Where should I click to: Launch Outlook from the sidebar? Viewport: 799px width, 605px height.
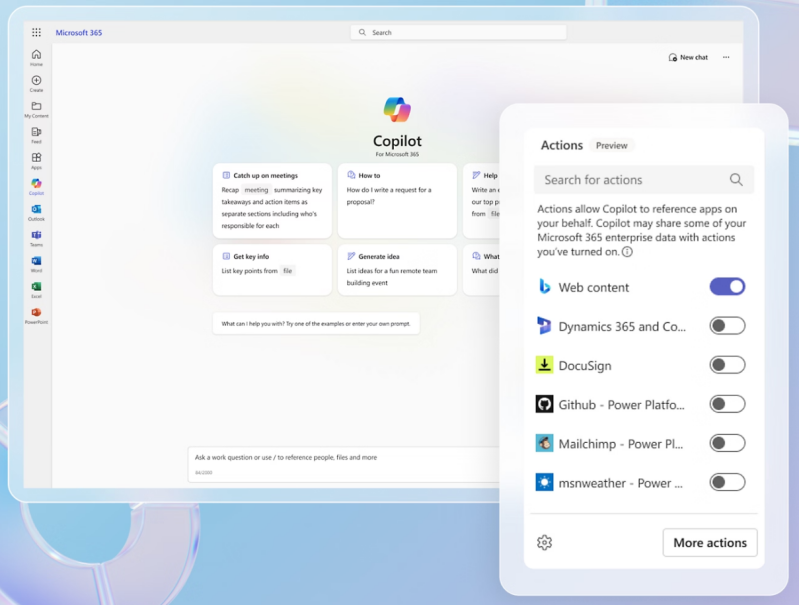(x=36, y=212)
